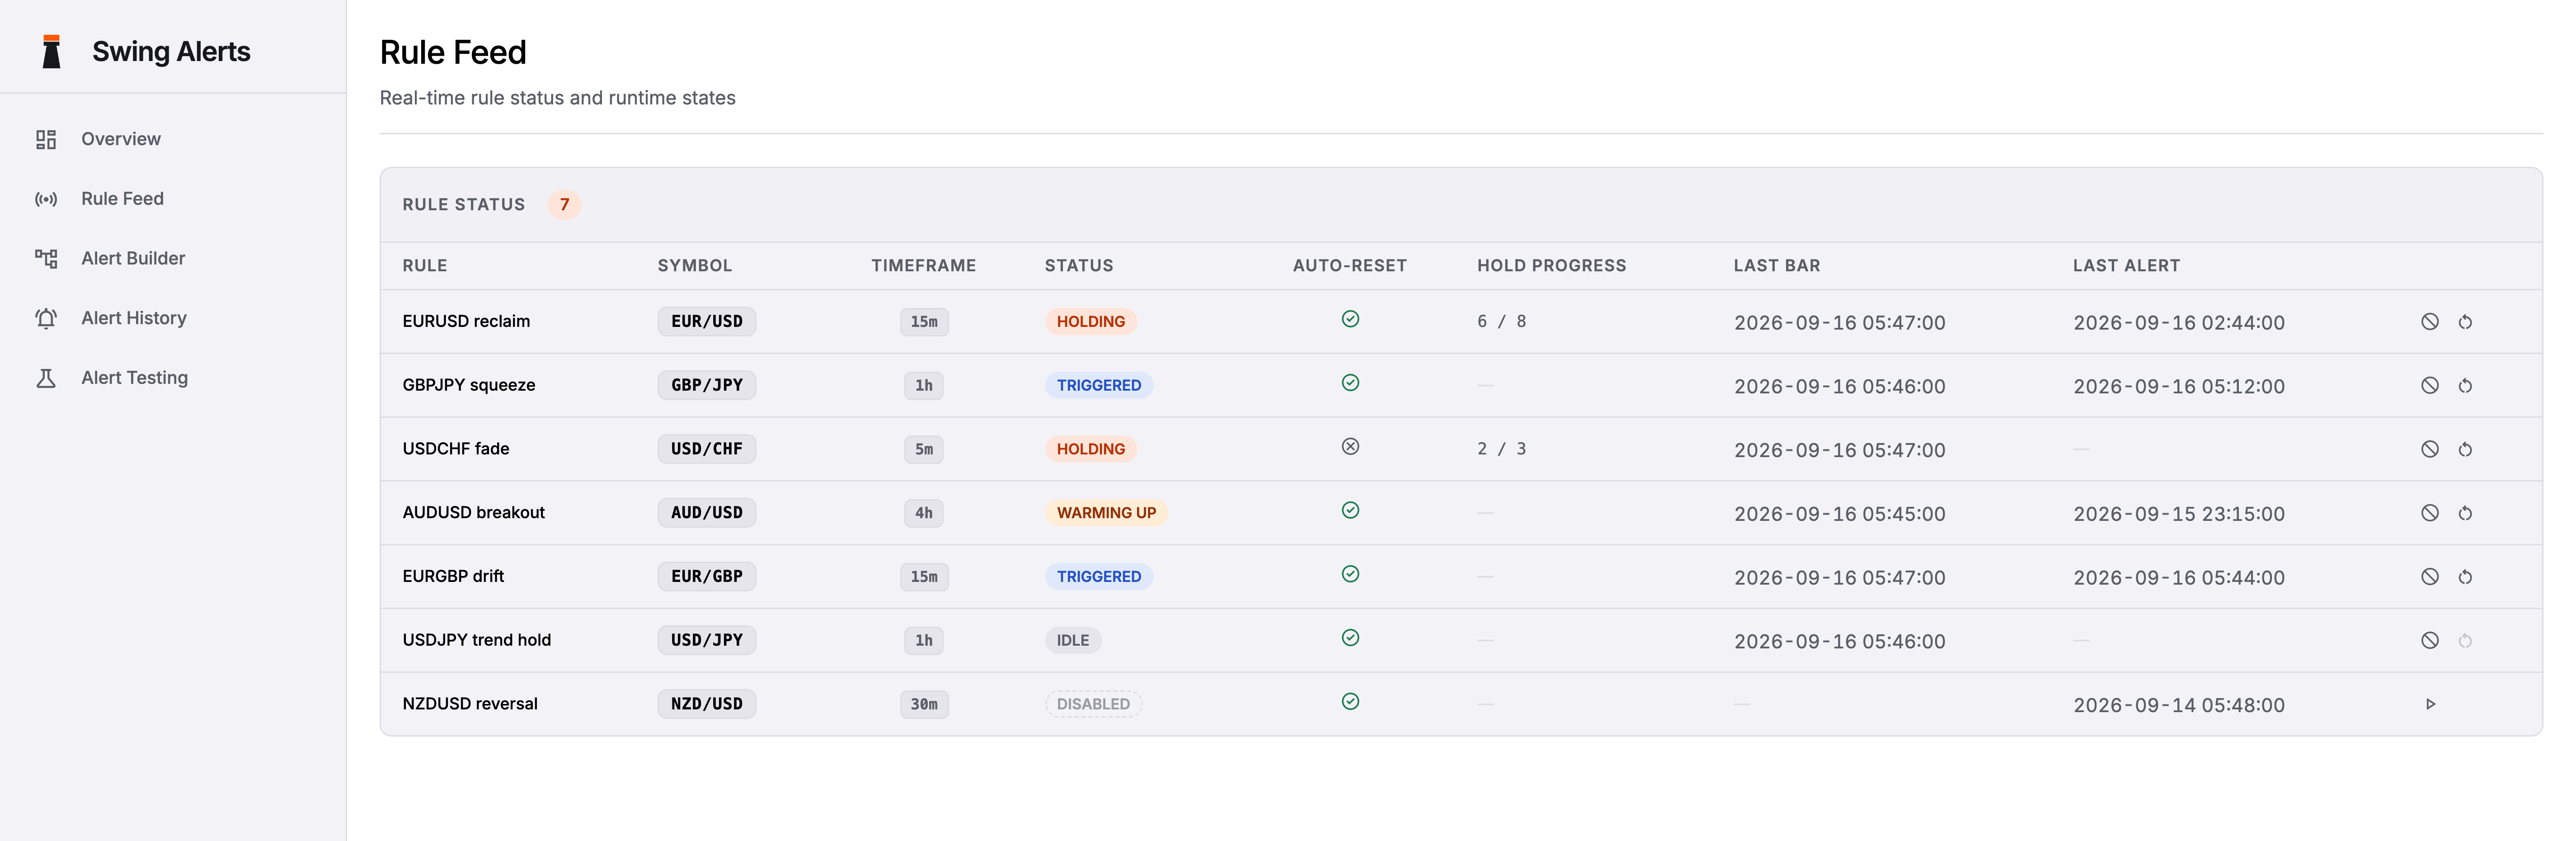Reset the EURGBP drift rule

(2465, 577)
